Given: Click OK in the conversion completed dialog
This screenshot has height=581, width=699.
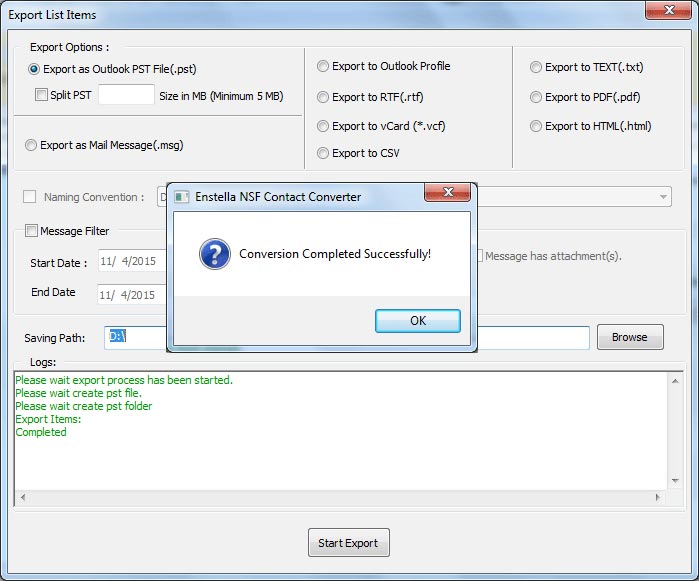Looking at the screenshot, I should [417, 320].
